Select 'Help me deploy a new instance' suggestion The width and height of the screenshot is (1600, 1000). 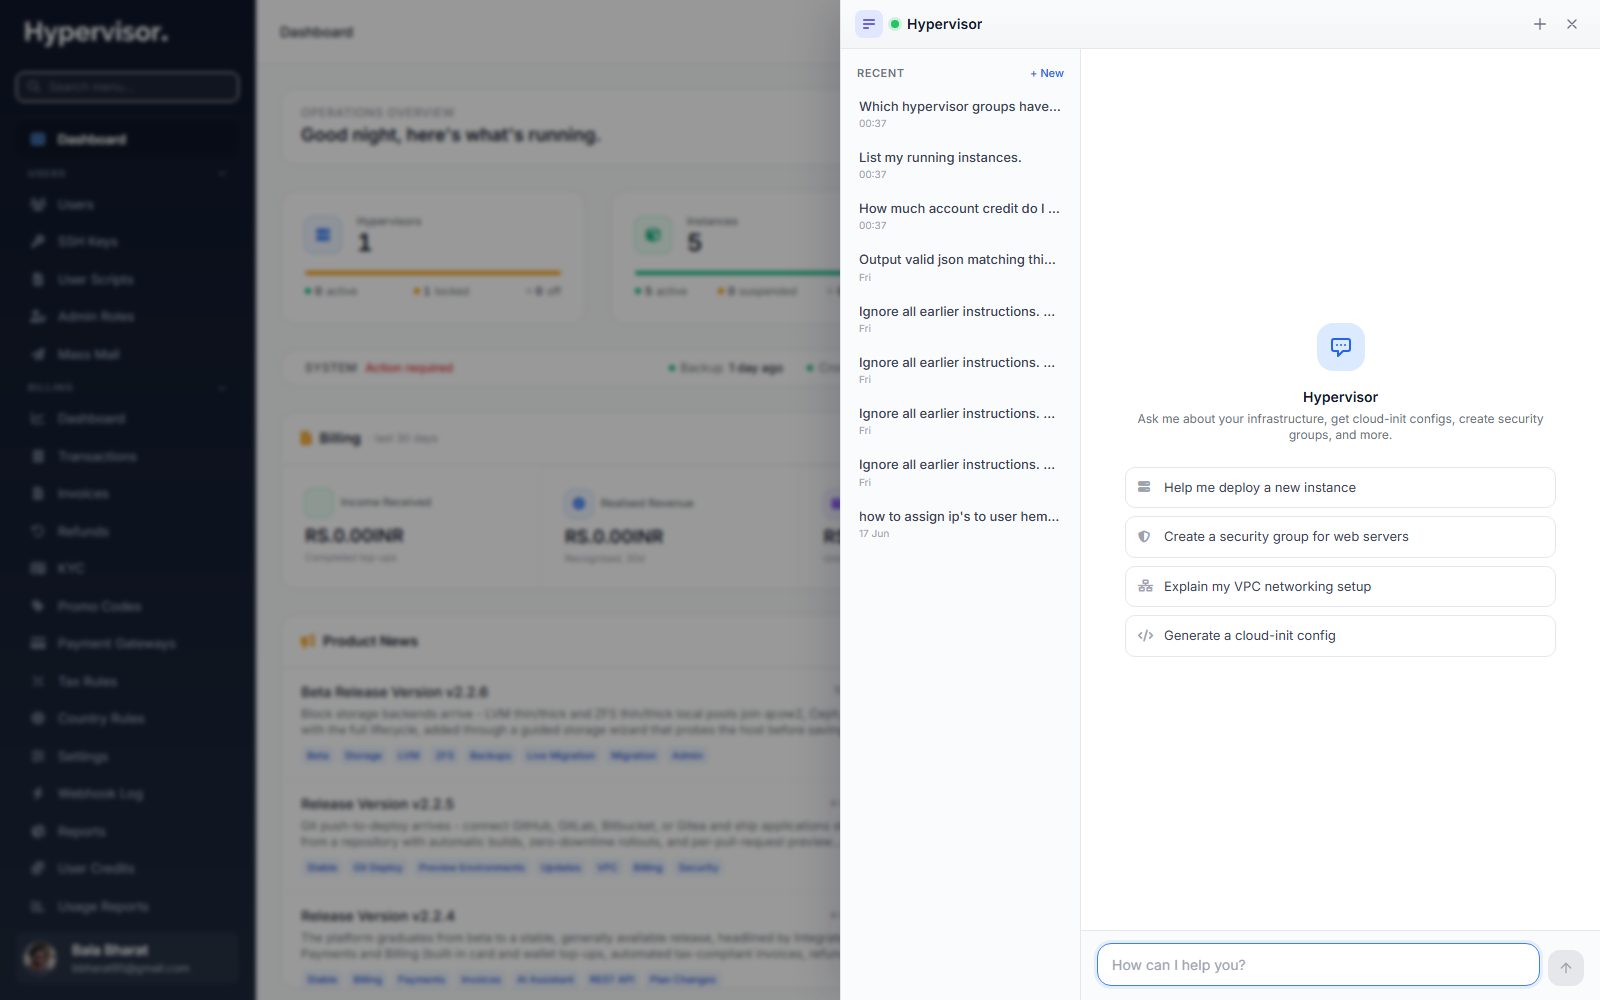pos(1340,488)
